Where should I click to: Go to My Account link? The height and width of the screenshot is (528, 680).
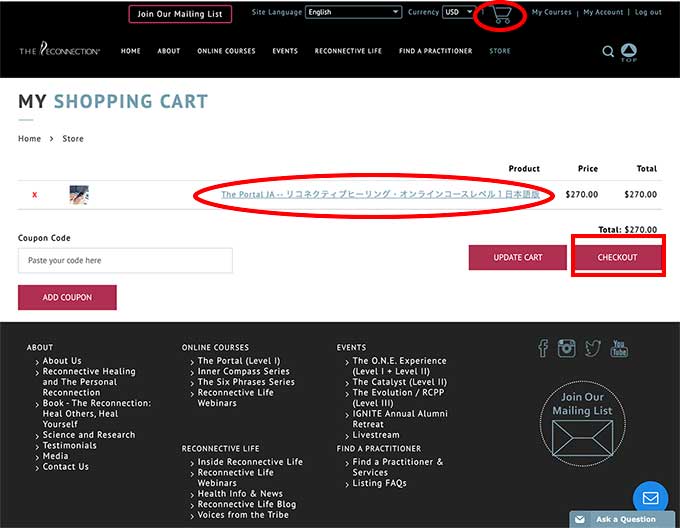tap(603, 12)
